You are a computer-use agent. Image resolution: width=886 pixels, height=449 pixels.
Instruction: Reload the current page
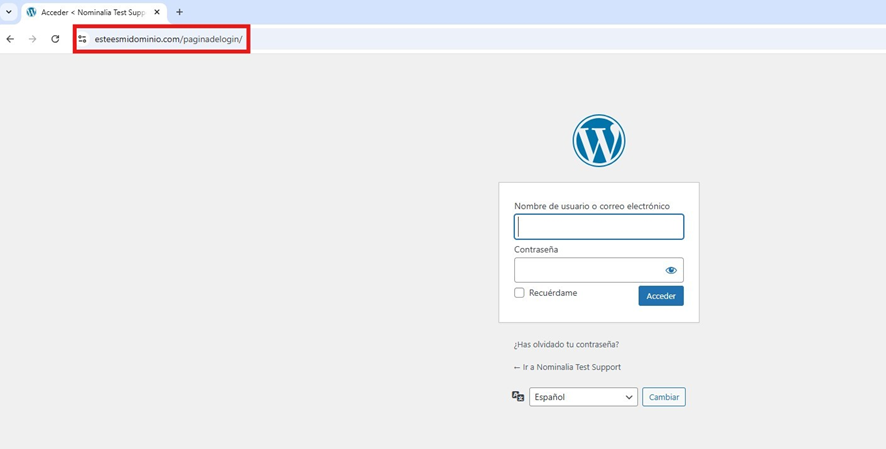tap(55, 39)
